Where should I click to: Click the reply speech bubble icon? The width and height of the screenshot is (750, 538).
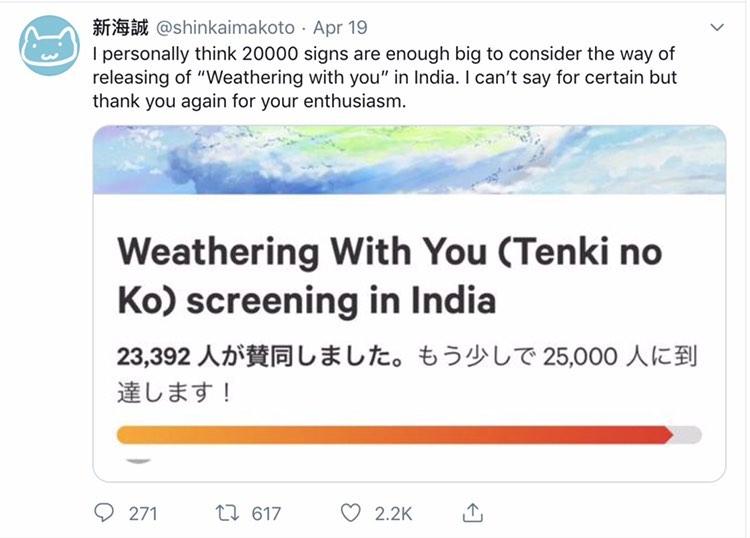click(105, 513)
